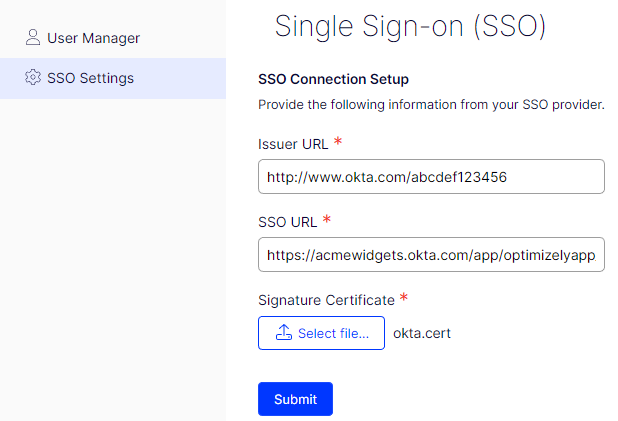This screenshot has width=618, height=421.
Task: Focus the Issuer URL input field
Action: tap(431, 177)
